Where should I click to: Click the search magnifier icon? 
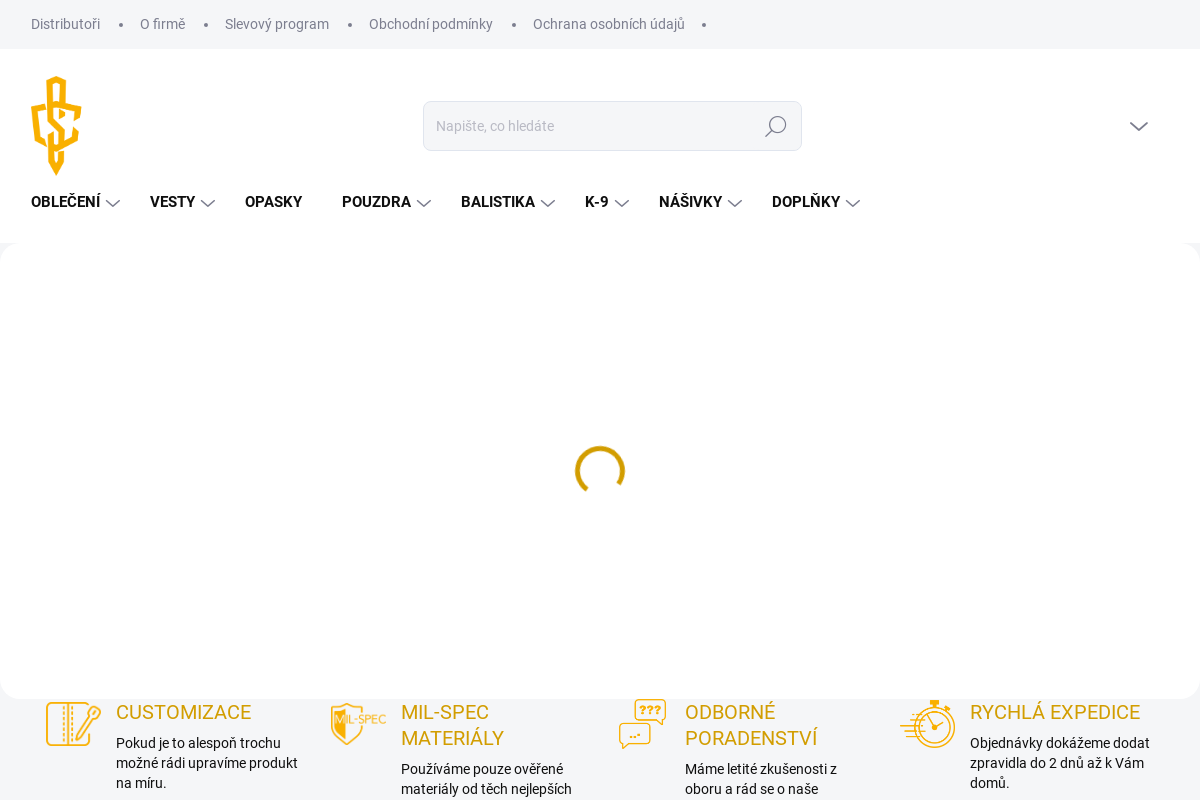[775, 126]
